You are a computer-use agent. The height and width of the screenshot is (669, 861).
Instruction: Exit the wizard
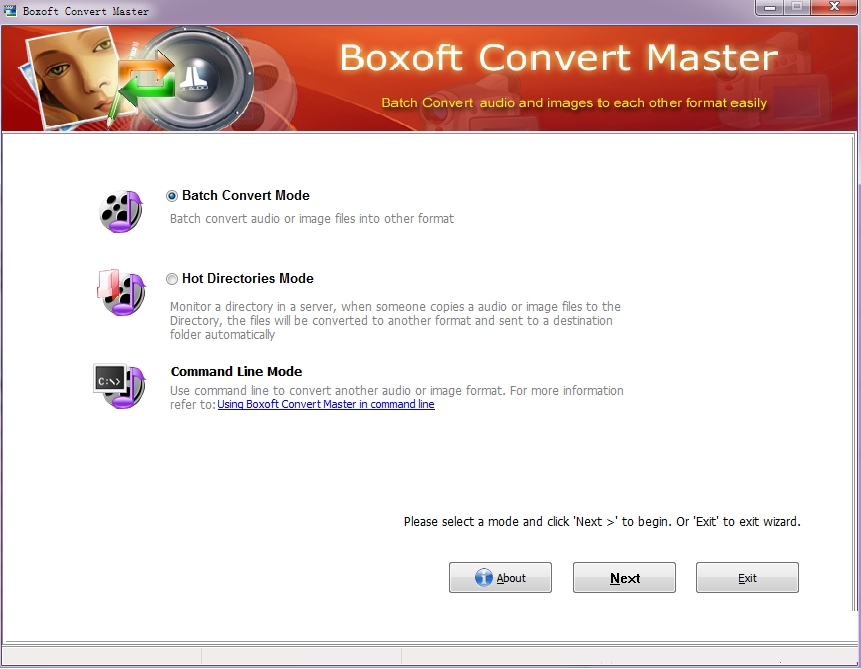coord(747,577)
